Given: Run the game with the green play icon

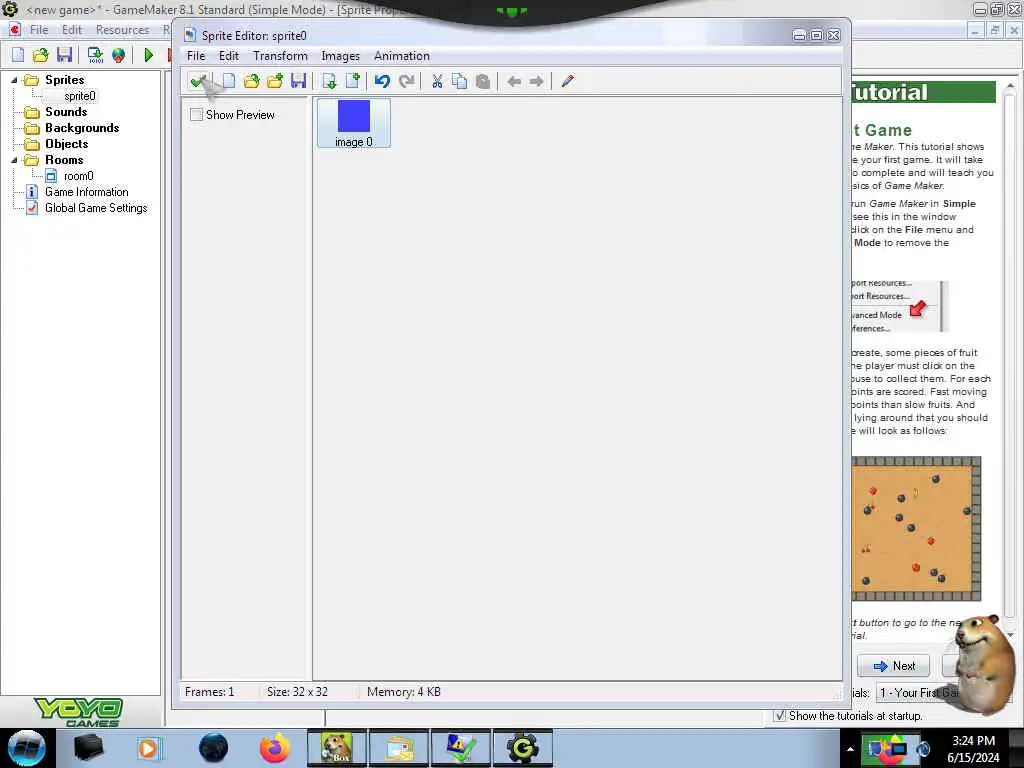Looking at the screenshot, I should (x=149, y=55).
